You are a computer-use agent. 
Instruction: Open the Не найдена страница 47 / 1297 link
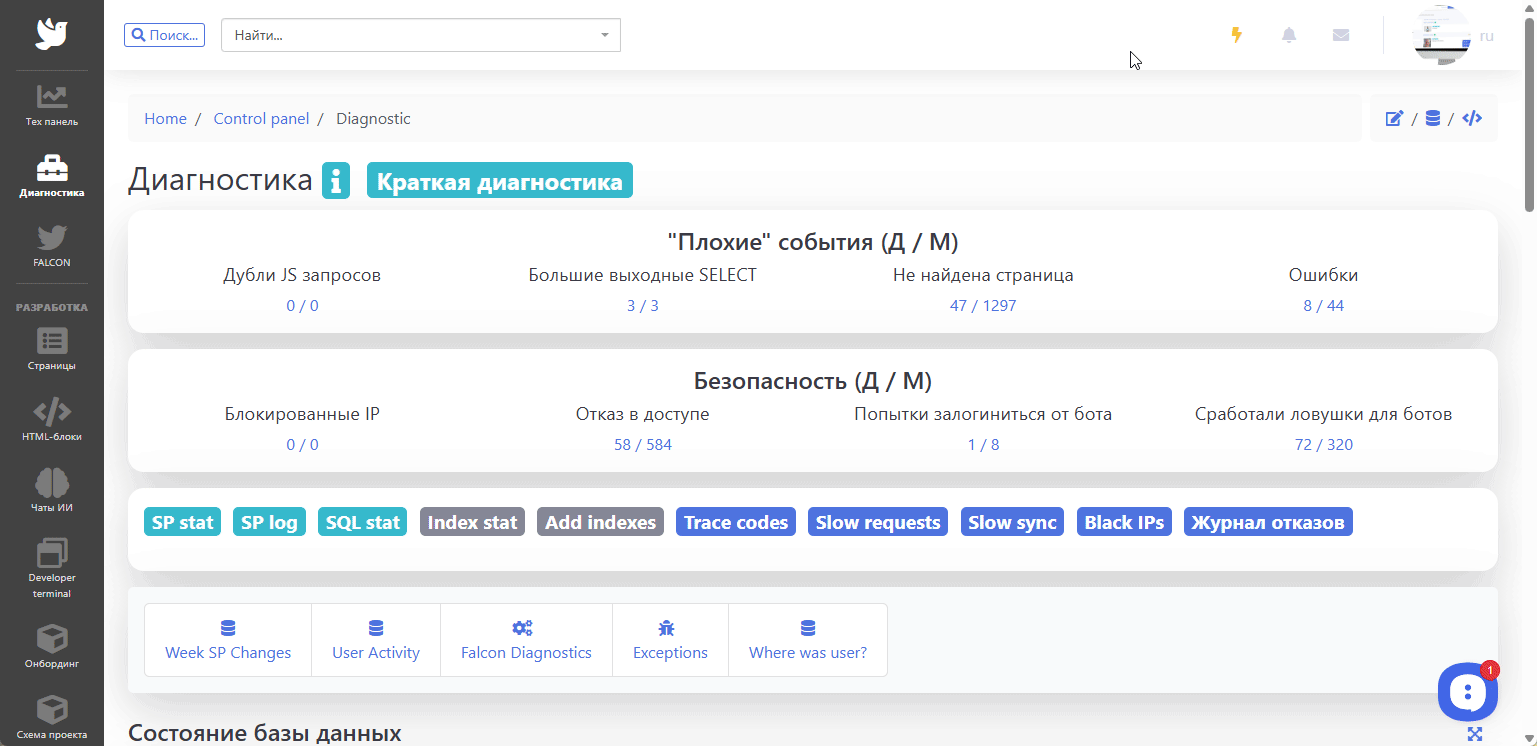[982, 305]
